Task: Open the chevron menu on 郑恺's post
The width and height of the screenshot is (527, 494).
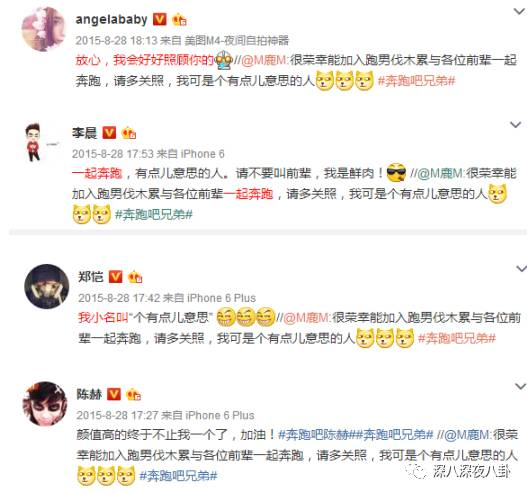Action: coord(521,269)
